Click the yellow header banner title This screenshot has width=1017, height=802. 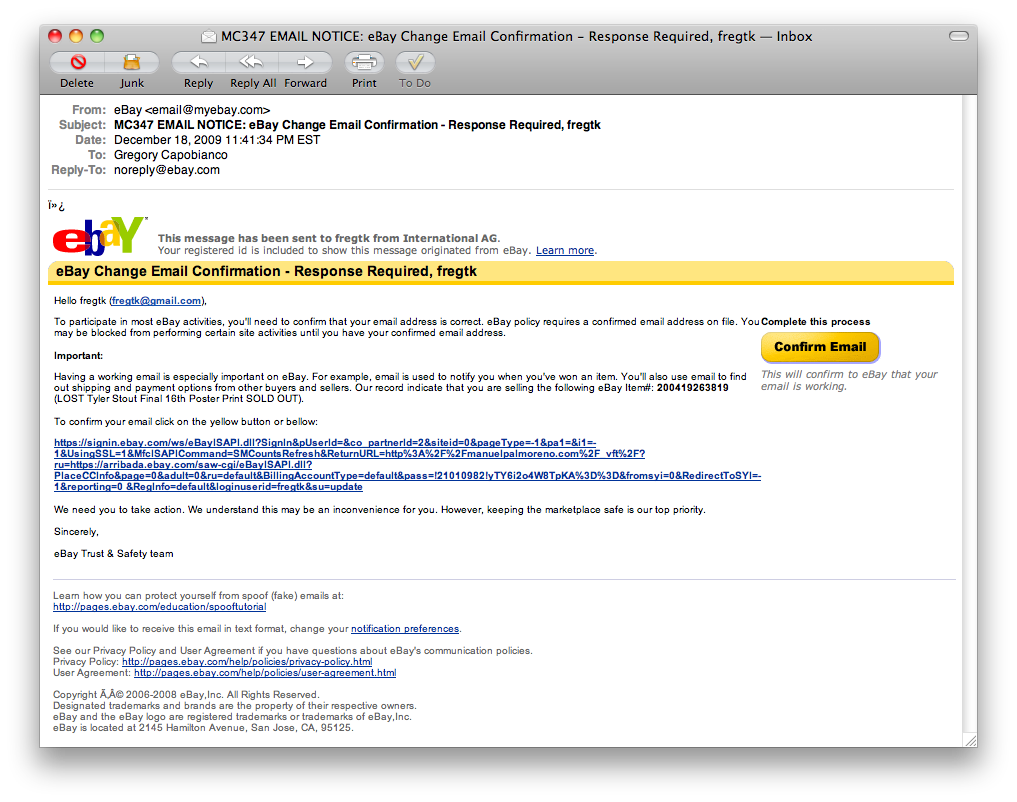tap(266, 271)
